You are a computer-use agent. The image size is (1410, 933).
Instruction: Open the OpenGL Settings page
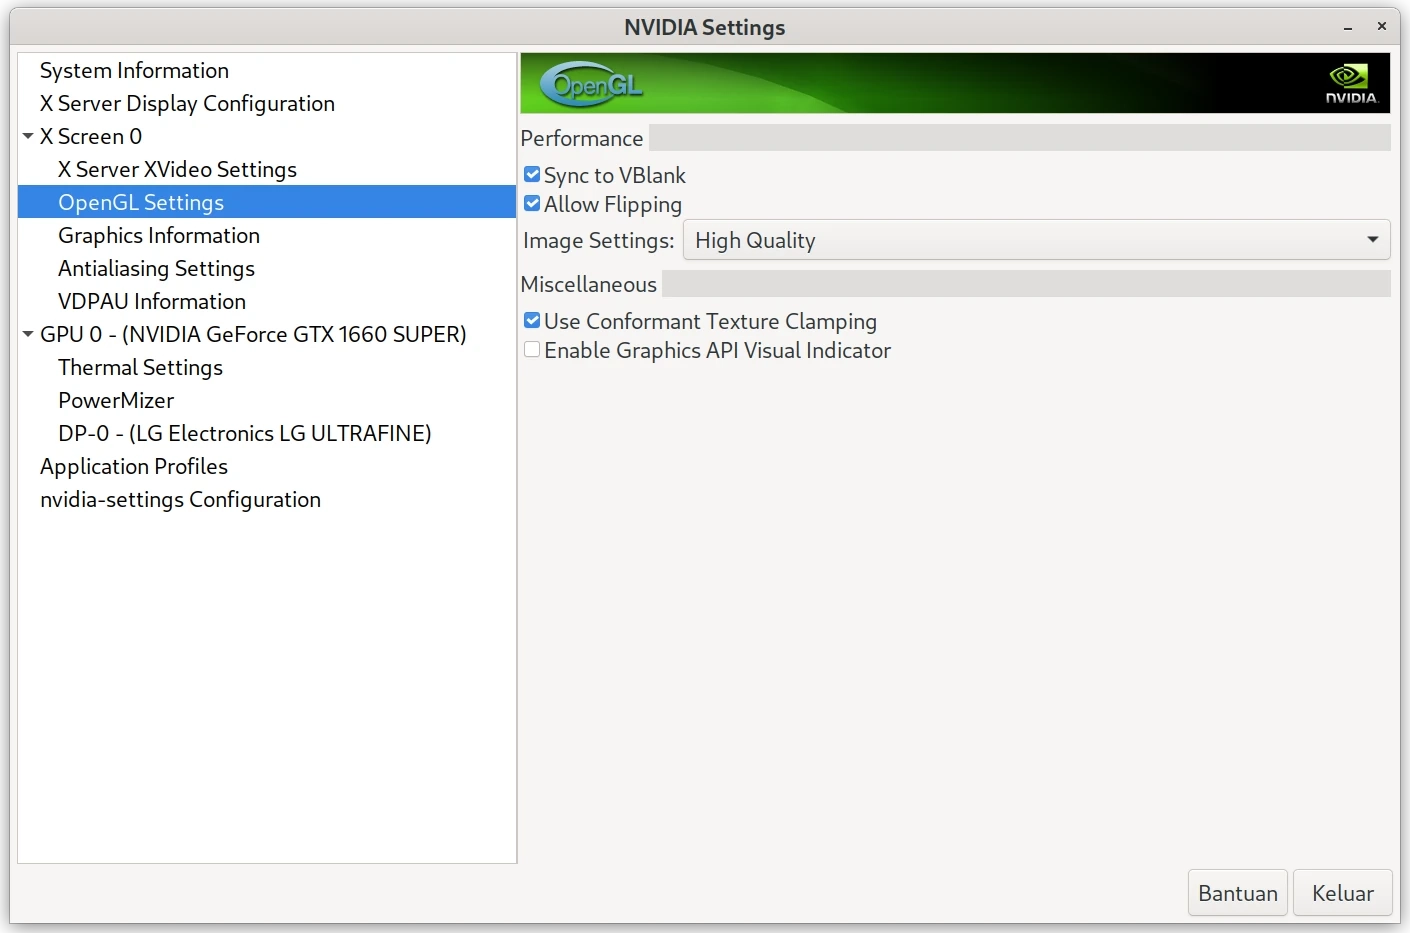tap(141, 202)
